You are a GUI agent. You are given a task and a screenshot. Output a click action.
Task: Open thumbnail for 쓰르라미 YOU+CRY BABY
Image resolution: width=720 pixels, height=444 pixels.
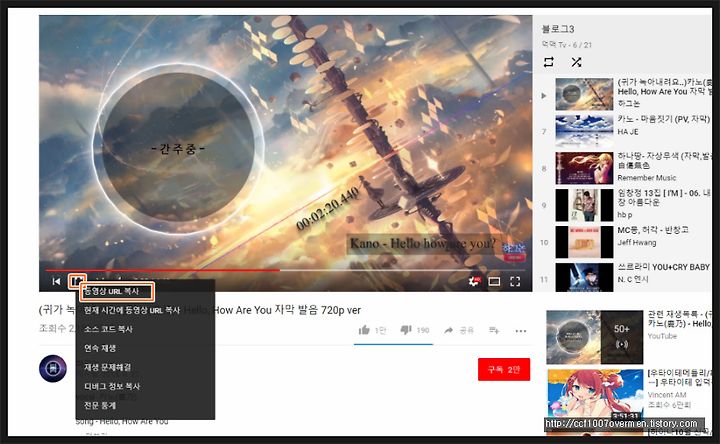coord(584,277)
